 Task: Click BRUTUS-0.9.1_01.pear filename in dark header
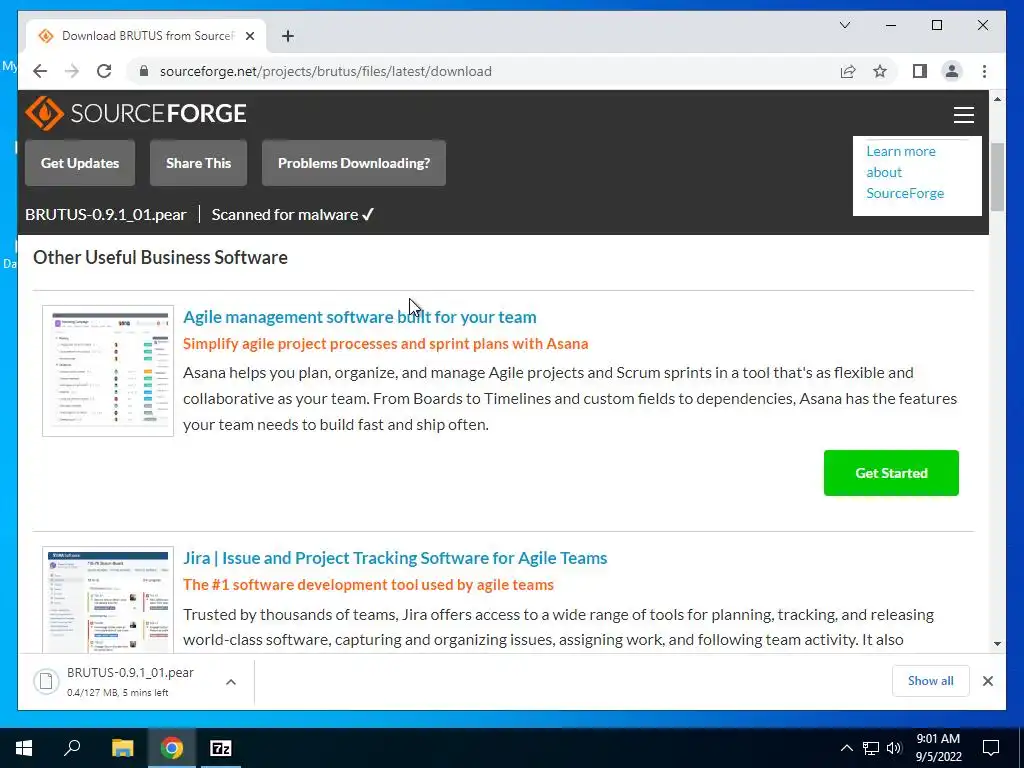point(106,215)
